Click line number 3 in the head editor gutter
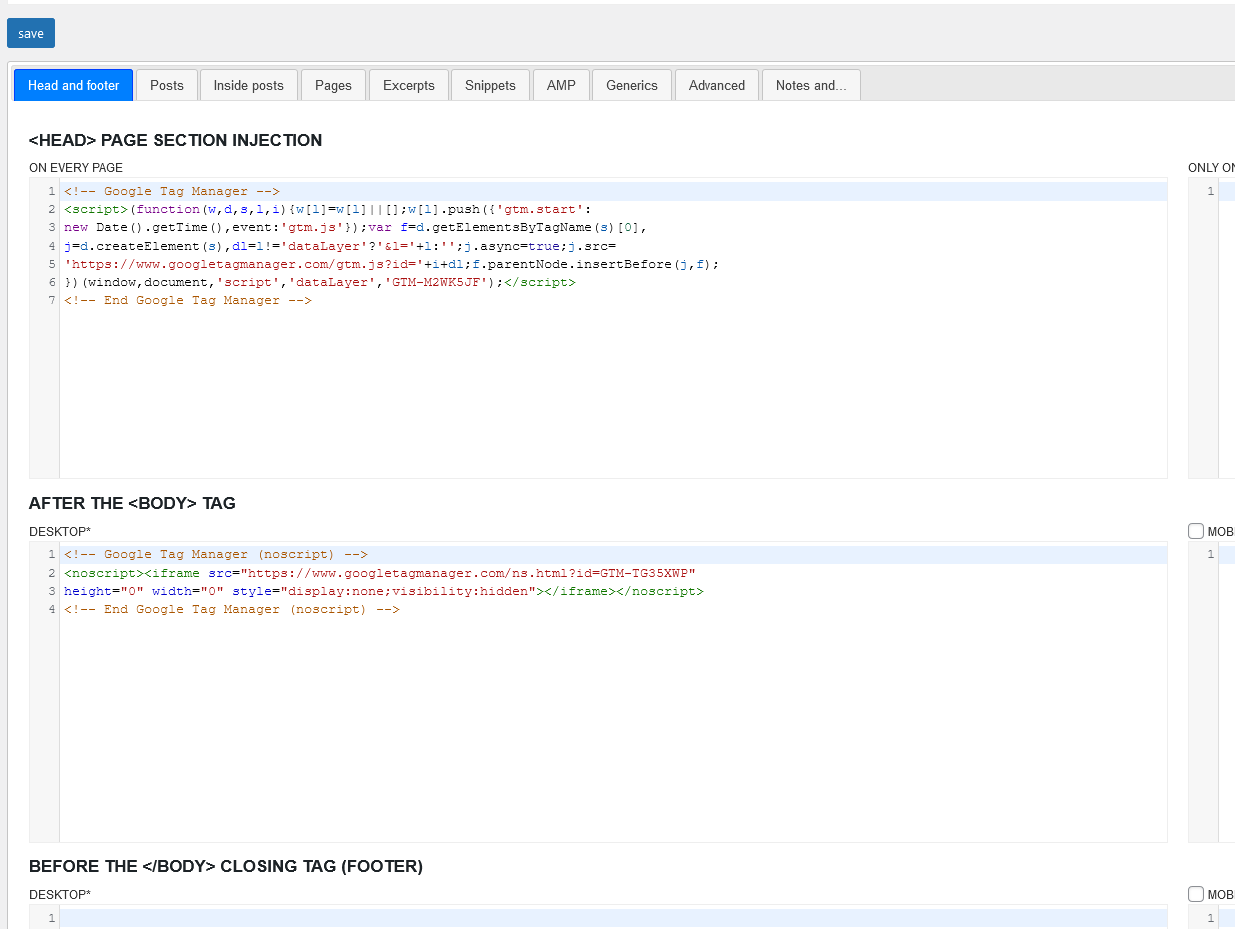This screenshot has width=1235, height=929. [51, 227]
